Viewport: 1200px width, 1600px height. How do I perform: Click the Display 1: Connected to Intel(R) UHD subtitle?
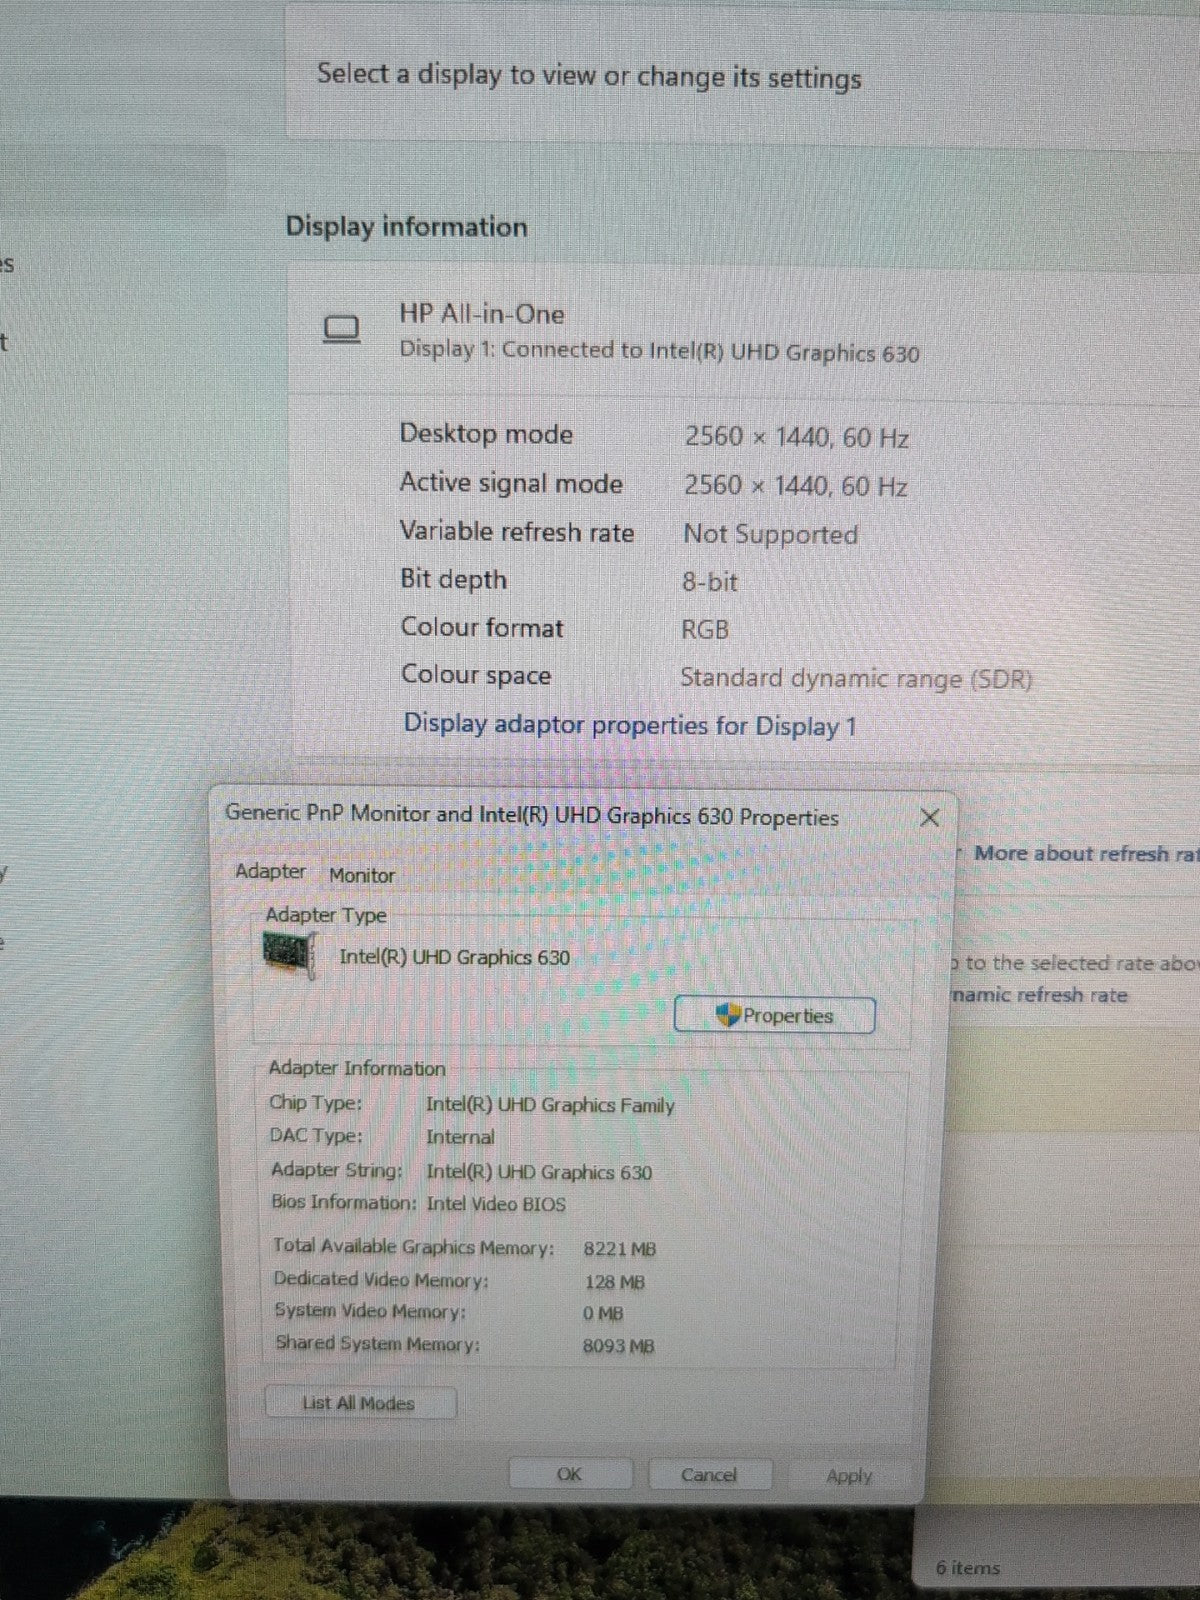click(x=659, y=351)
